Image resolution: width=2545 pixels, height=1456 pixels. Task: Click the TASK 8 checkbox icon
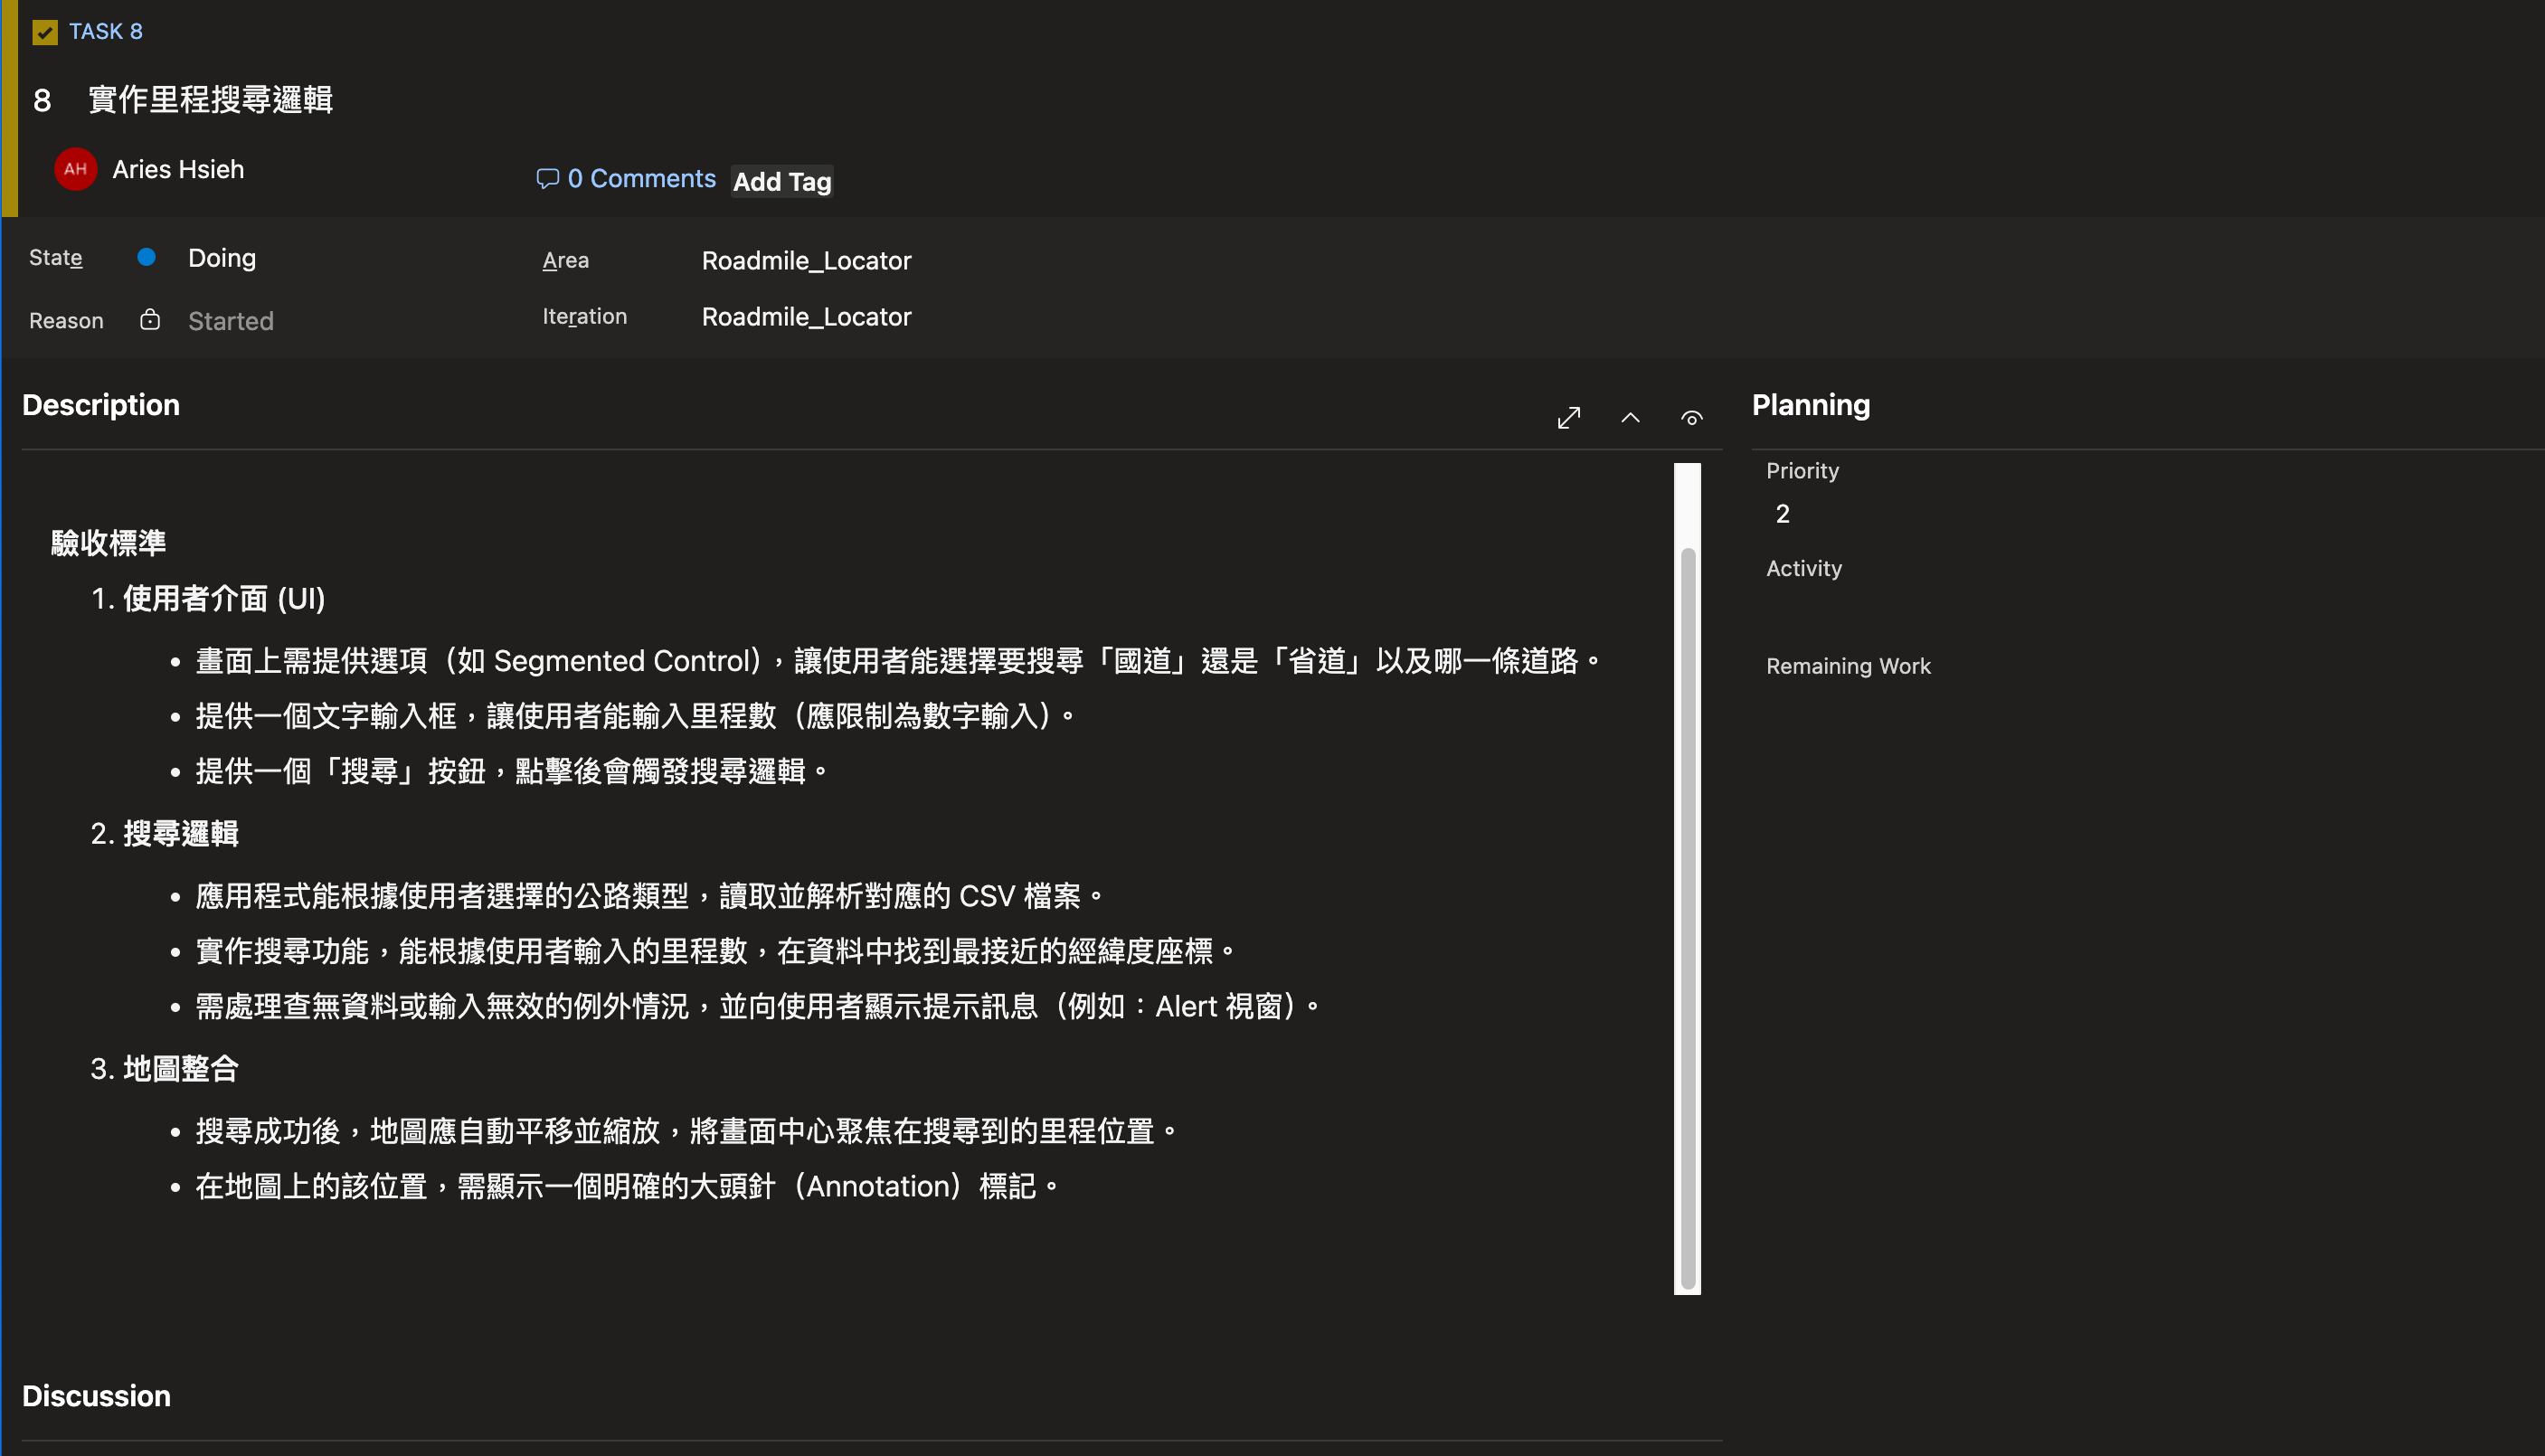[x=45, y=32]
